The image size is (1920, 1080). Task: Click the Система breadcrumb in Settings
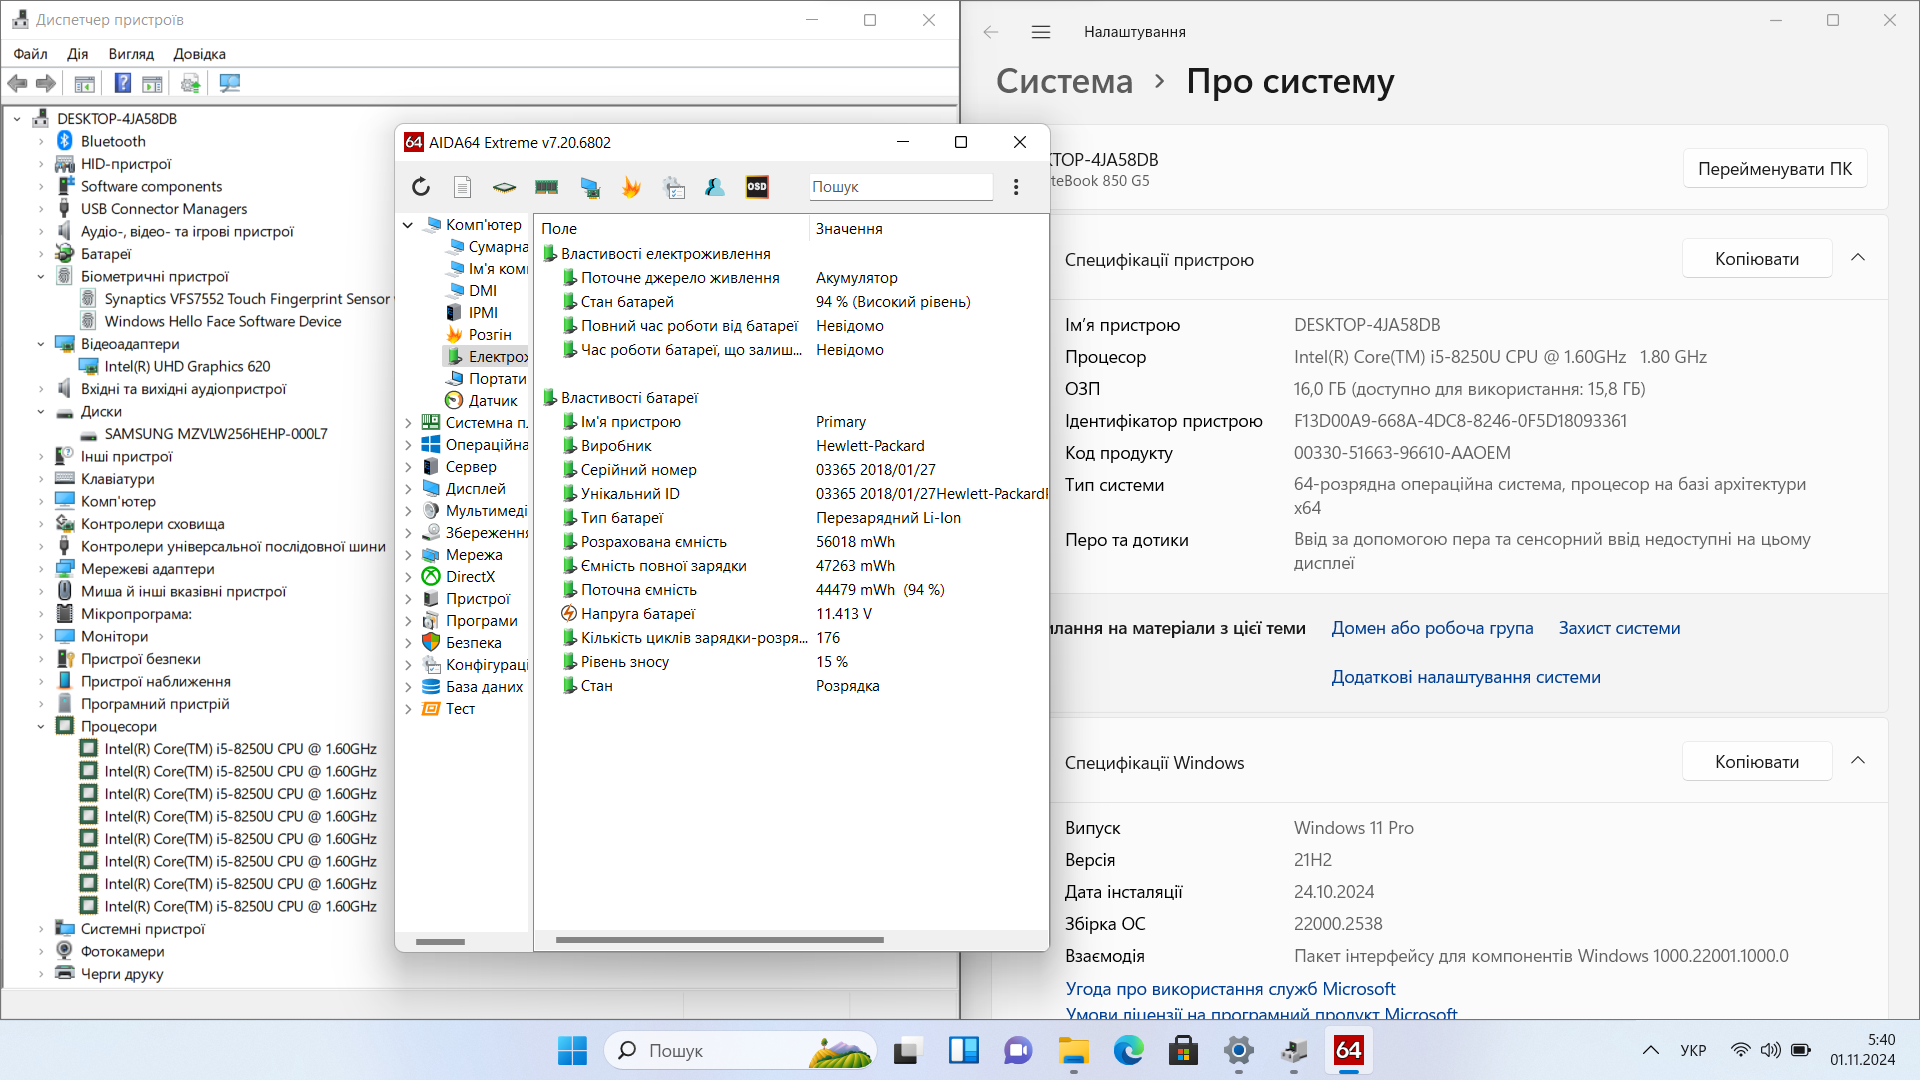click(1064, 81)
